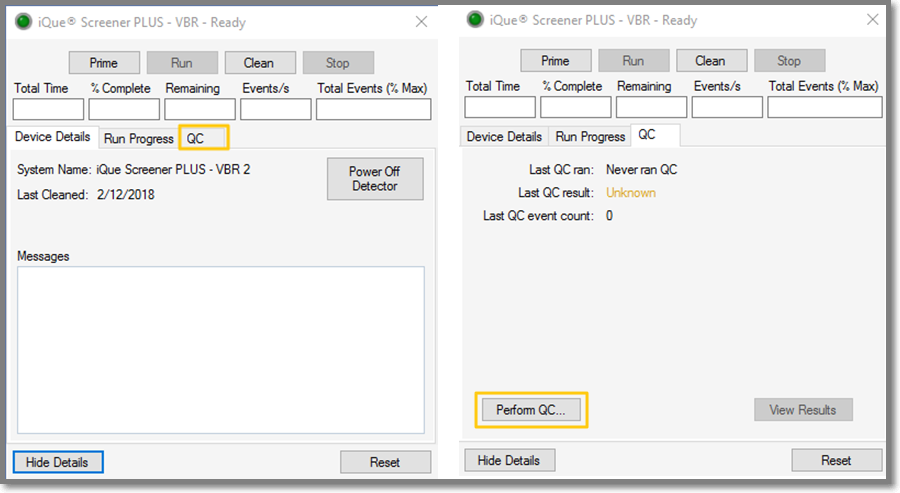Click the orange Unknown QC result text
This screenshot has width=900, height=493.
click(x=630, y=193)
